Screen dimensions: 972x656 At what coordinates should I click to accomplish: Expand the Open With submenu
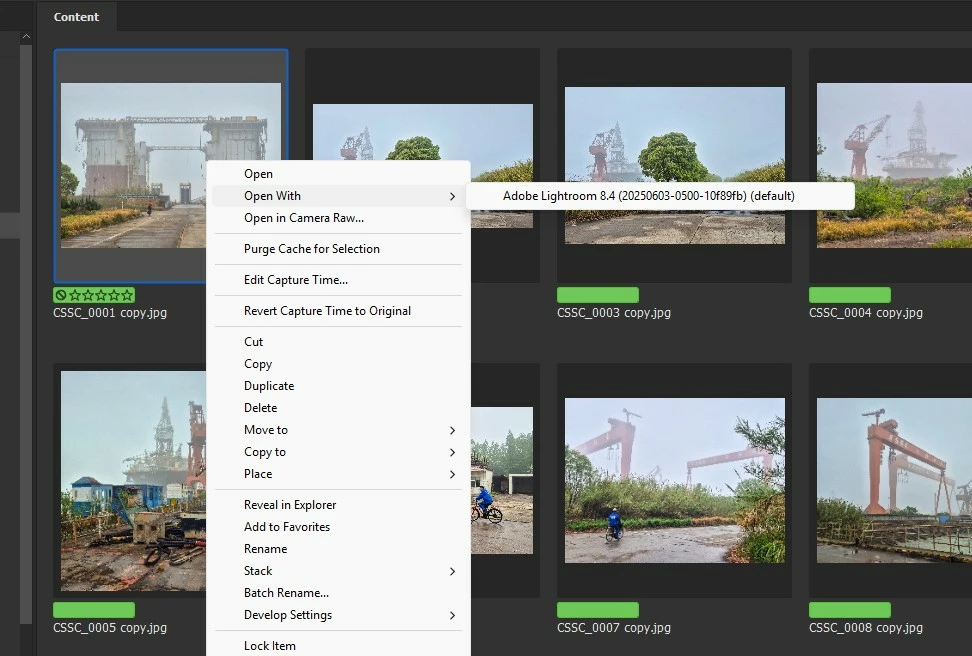point(338,196)
